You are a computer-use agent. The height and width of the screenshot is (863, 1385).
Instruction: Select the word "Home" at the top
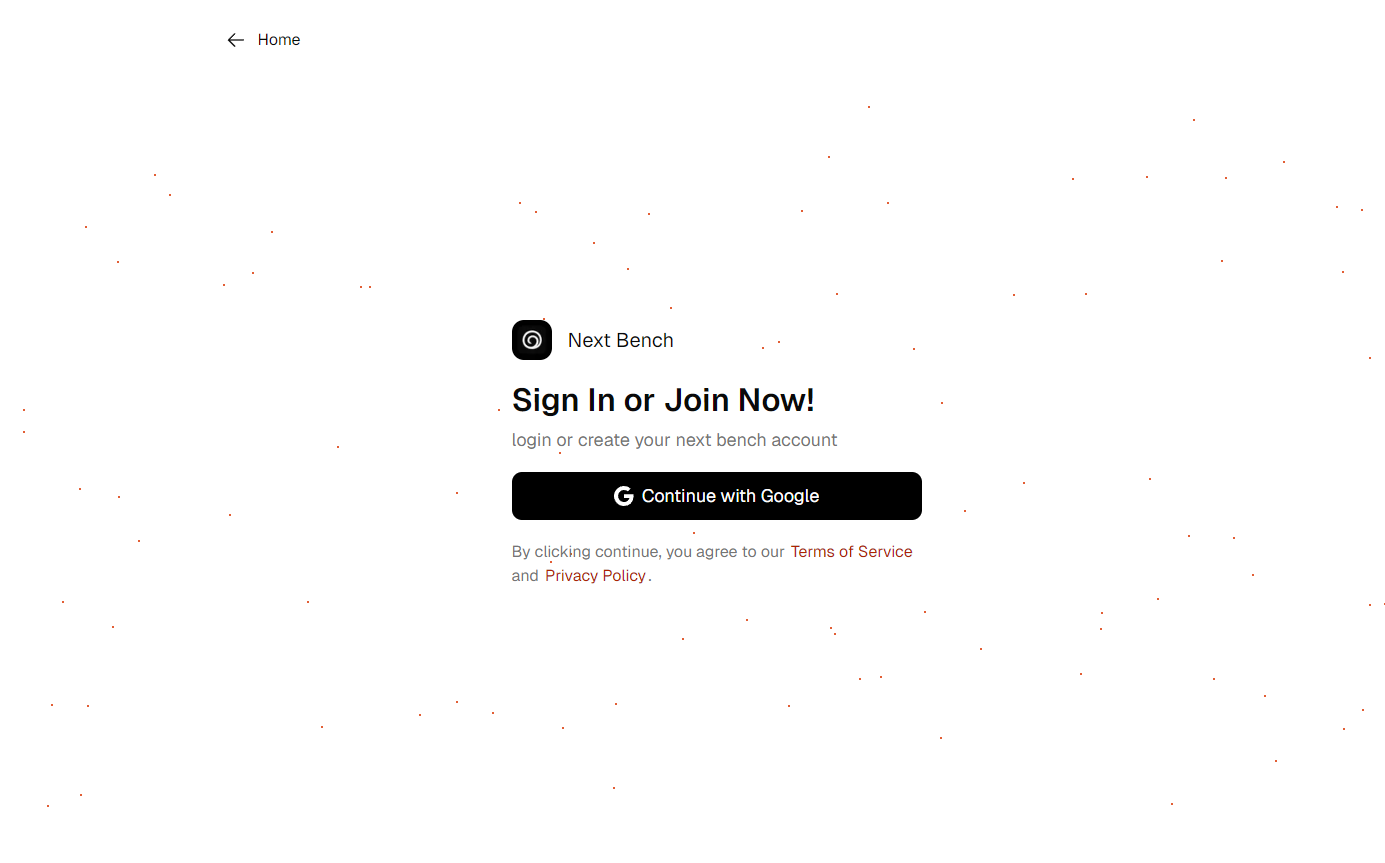(279, 40)
